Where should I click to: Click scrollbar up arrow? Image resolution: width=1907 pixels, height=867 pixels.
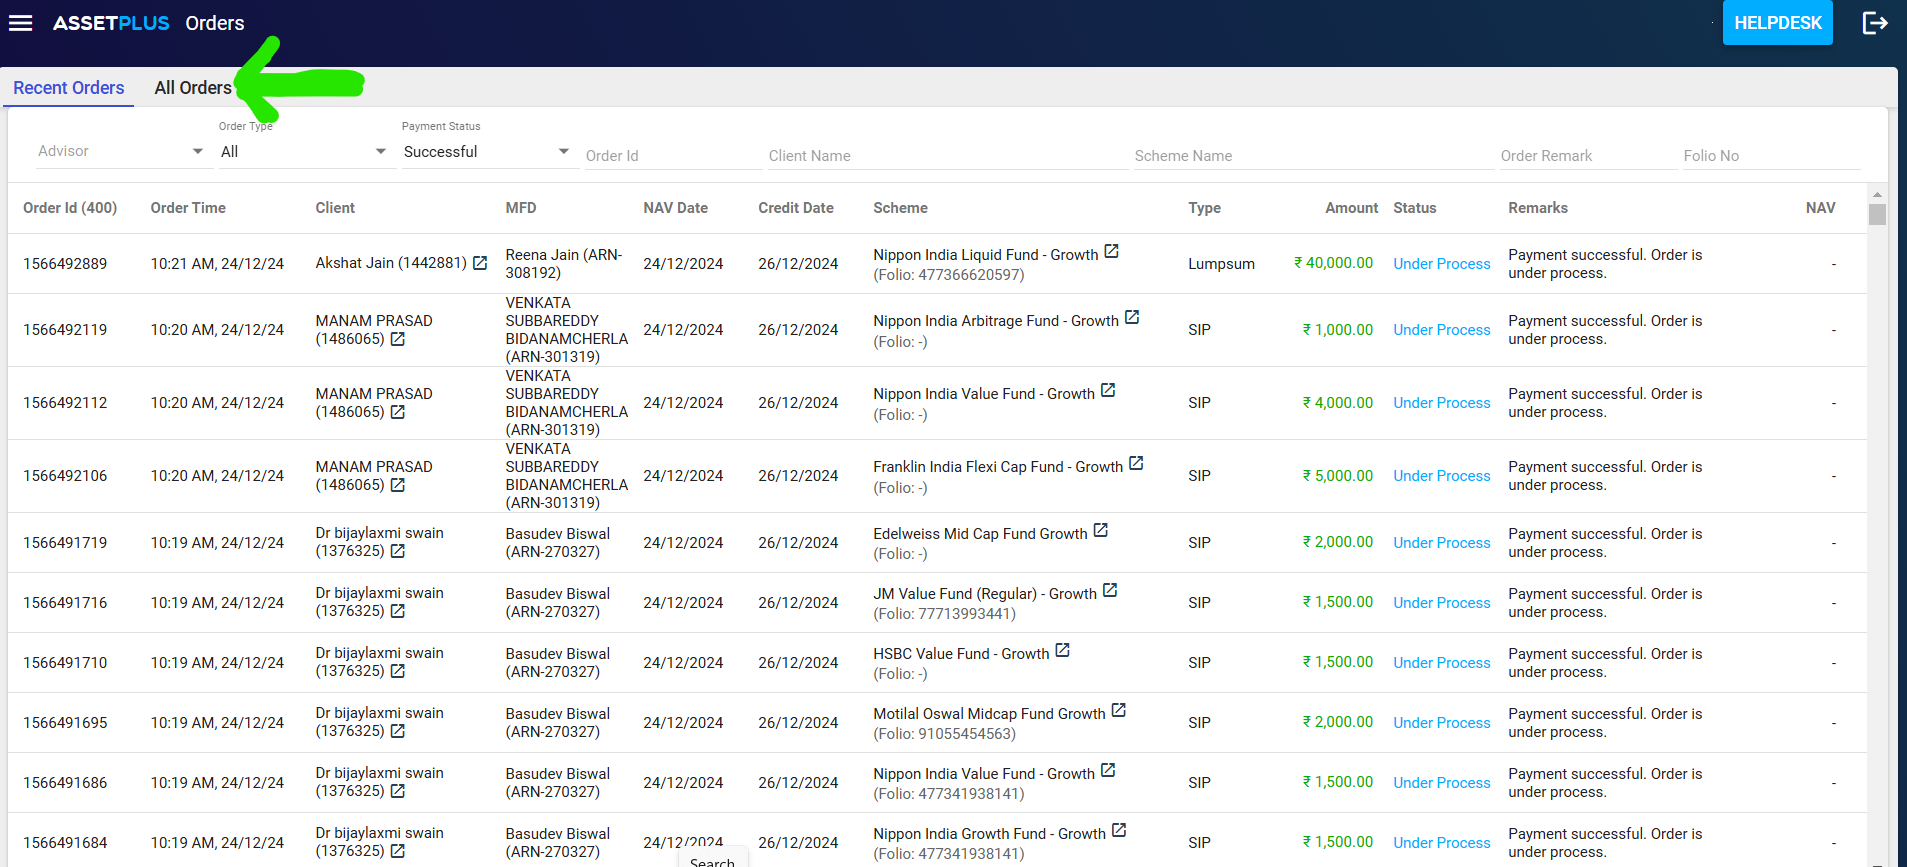click(x=1877, y=194)
